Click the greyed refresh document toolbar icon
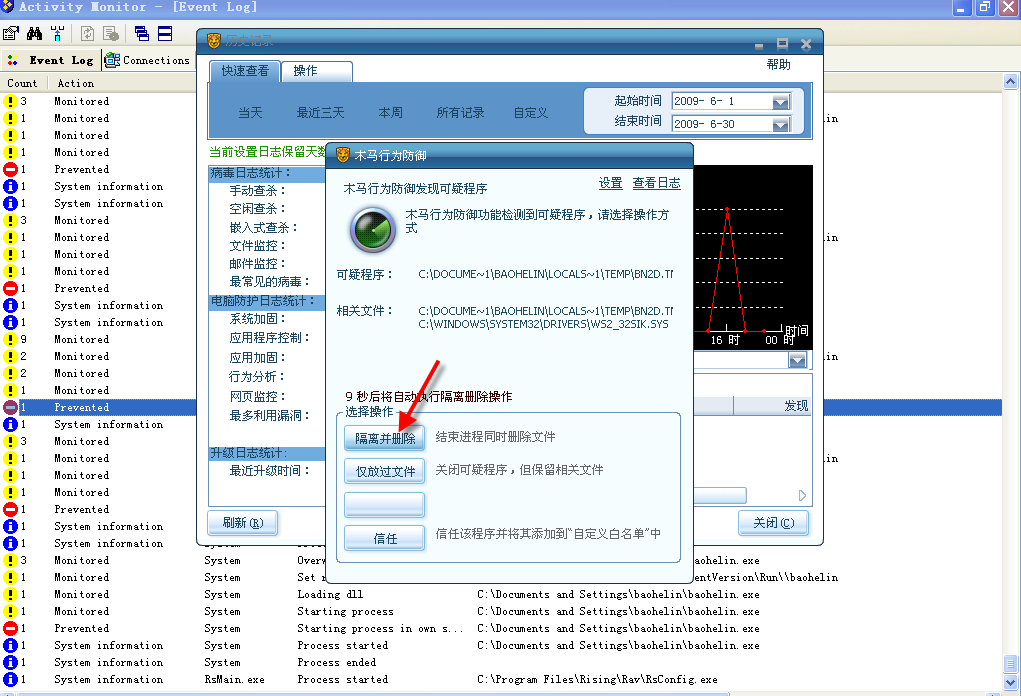Screen dimensions: 1021x696 [x=87, y=33]
